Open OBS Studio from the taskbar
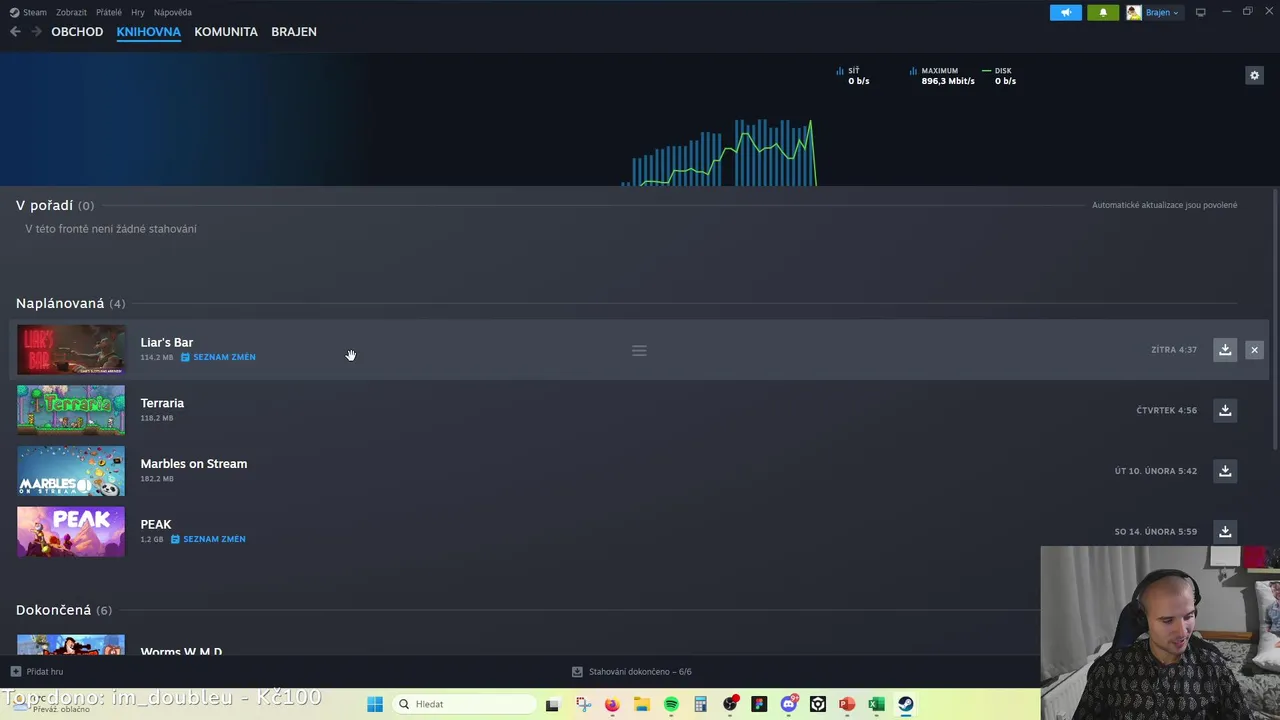Viewport: 1280px width, 720px height. click(730, 704)
